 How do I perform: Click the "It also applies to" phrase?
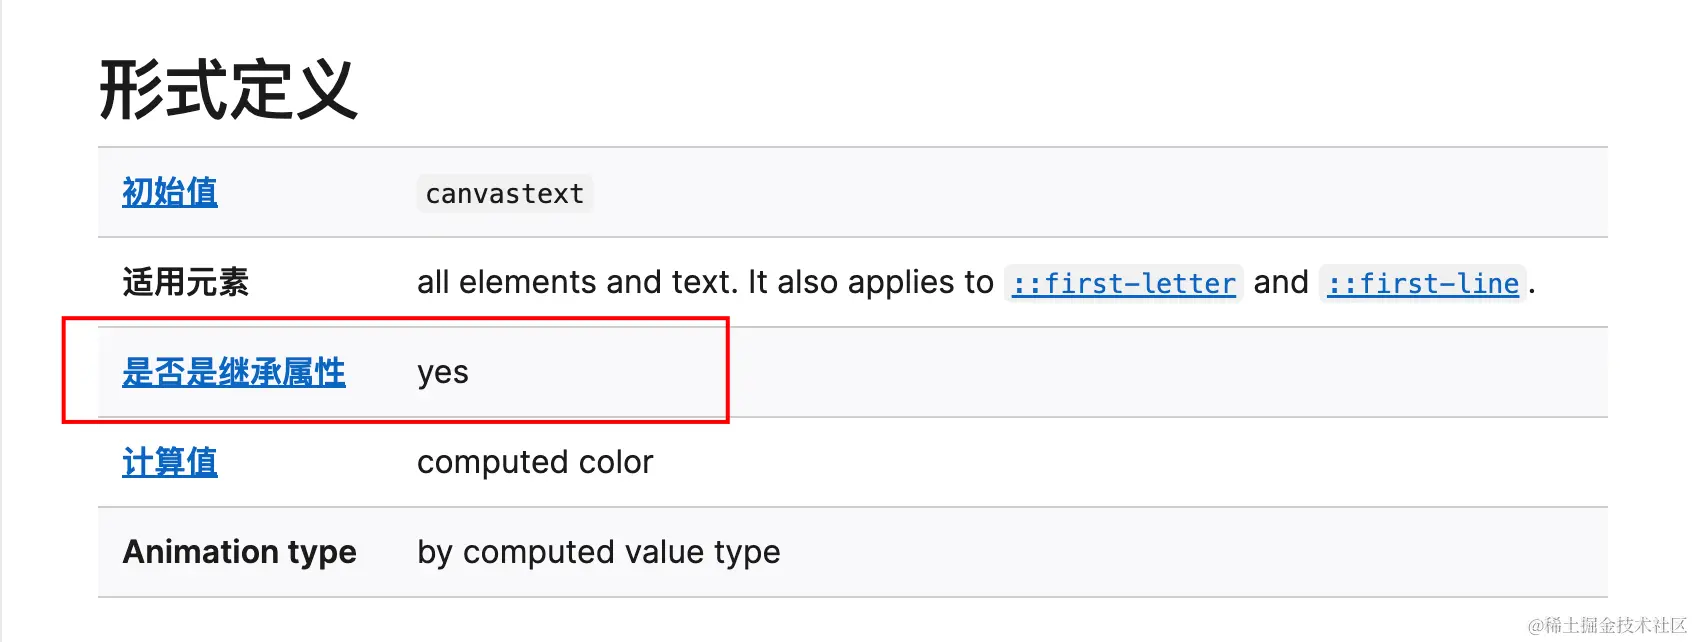pos(870,282)
